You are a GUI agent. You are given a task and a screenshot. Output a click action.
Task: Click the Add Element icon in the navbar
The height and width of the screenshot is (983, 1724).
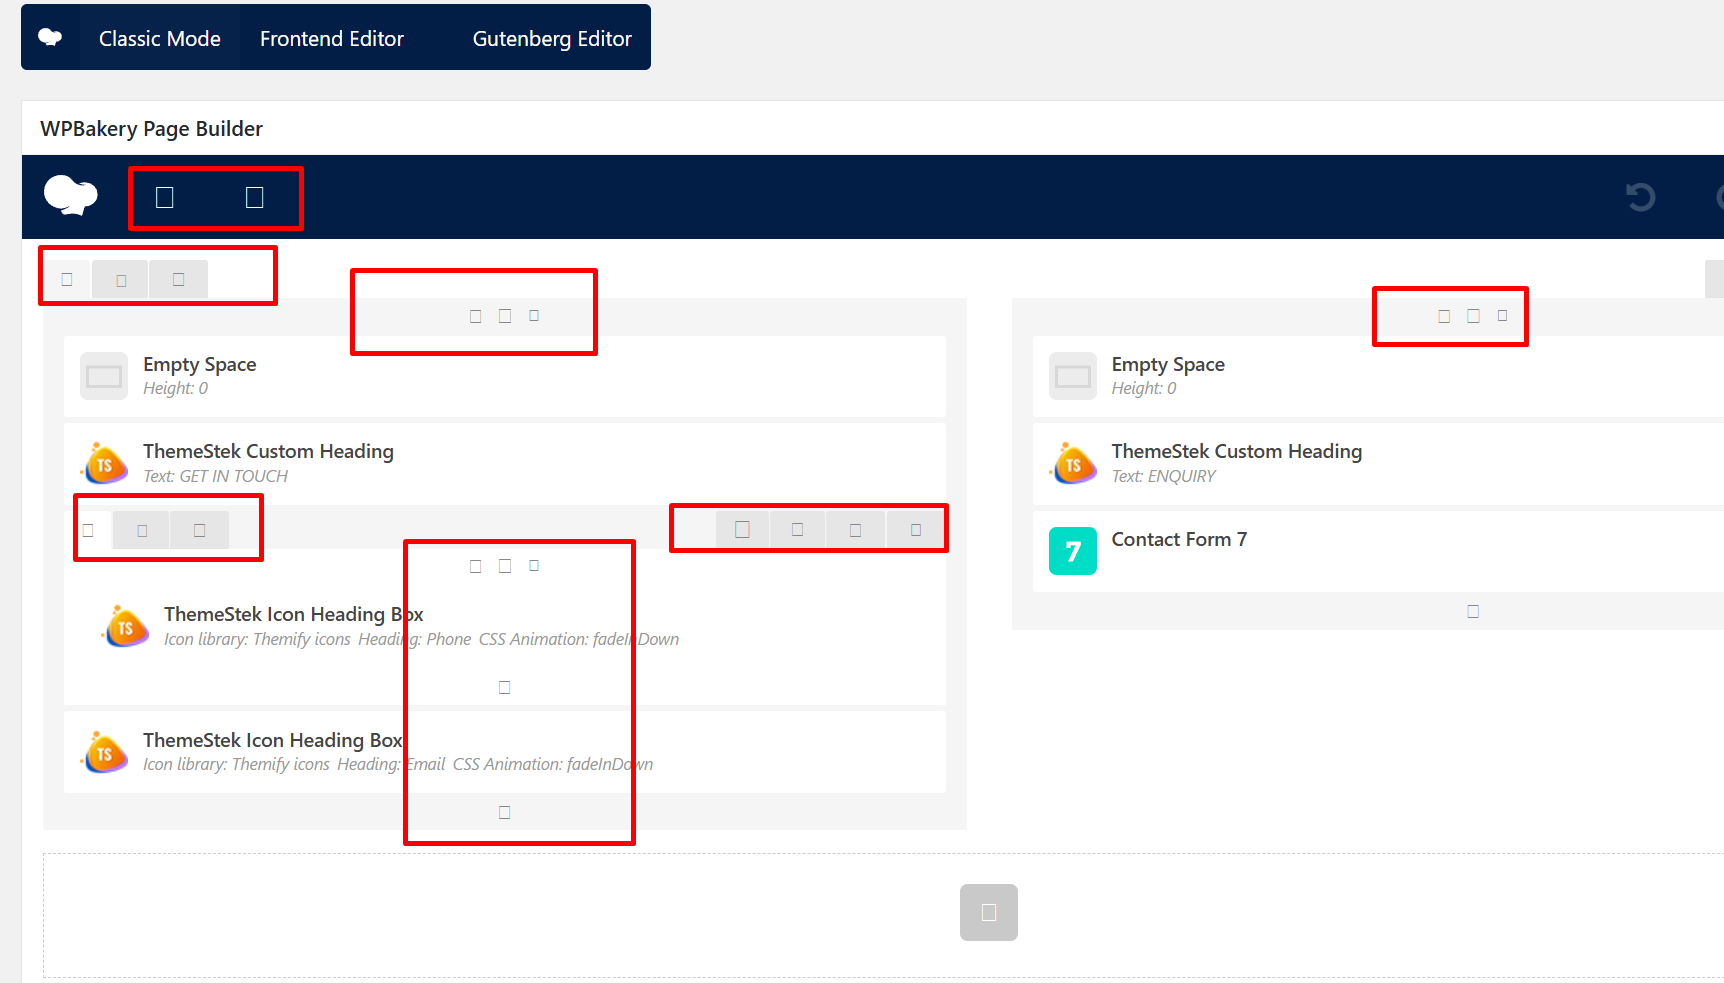[165, 198]
